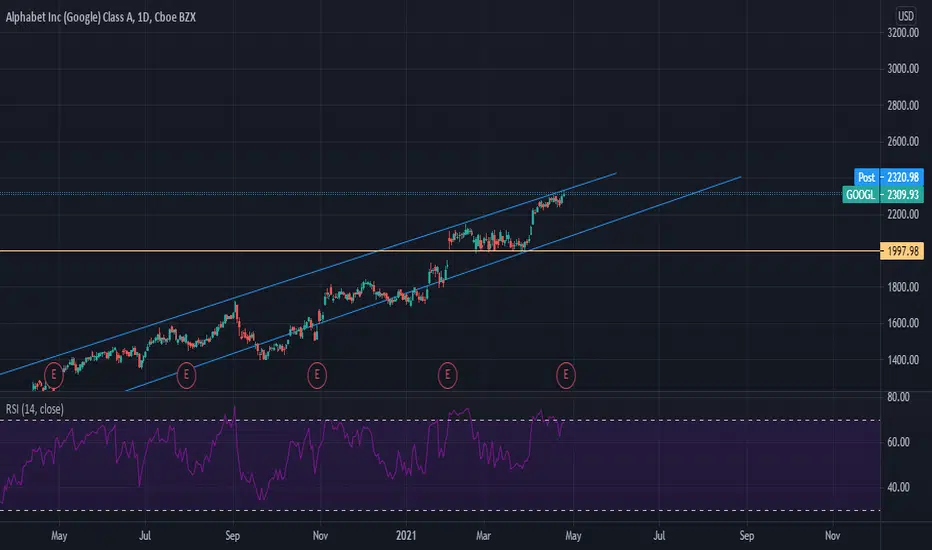The image size is (932, 550).
Task: Select the RSI (14, close) indicator label
Action: [x=34, y=409]
